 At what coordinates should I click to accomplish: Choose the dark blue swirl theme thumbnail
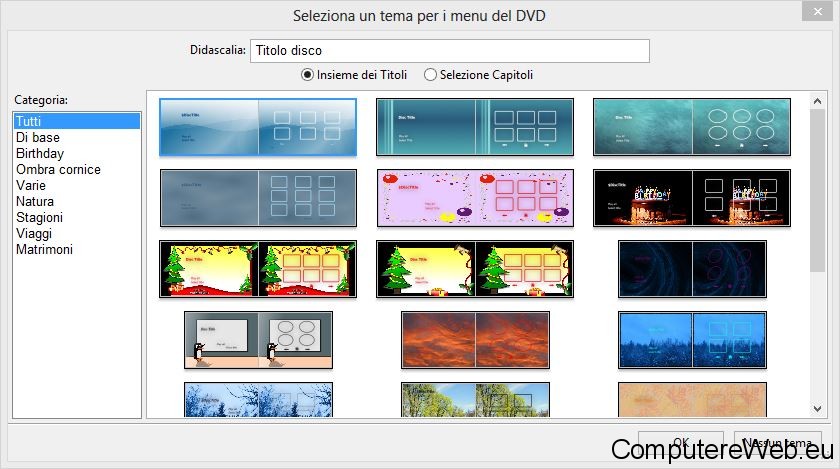click(x=692, y=269)
